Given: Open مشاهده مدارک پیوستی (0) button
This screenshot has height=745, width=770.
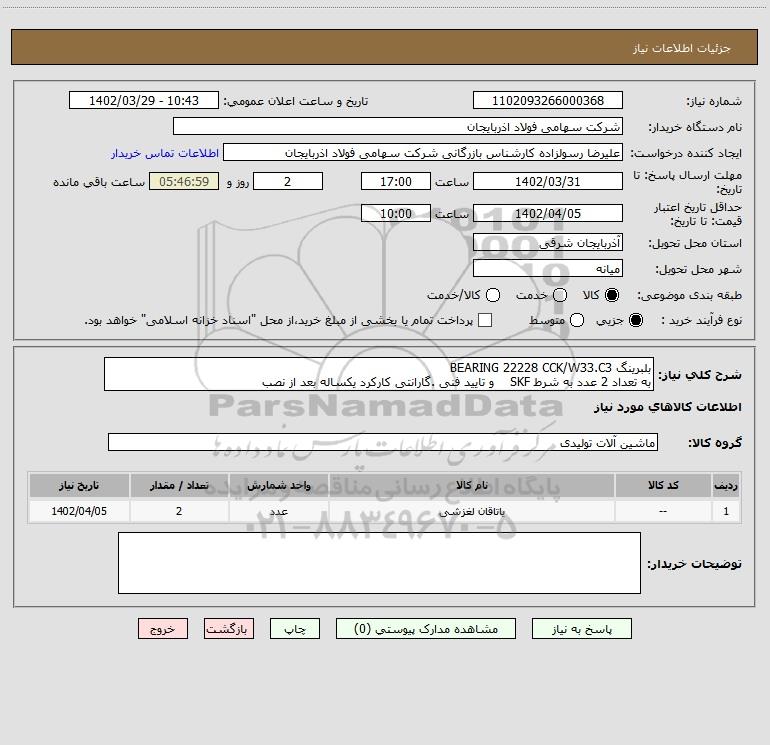Looking at the screenshot, I should (x=426, y=629).
